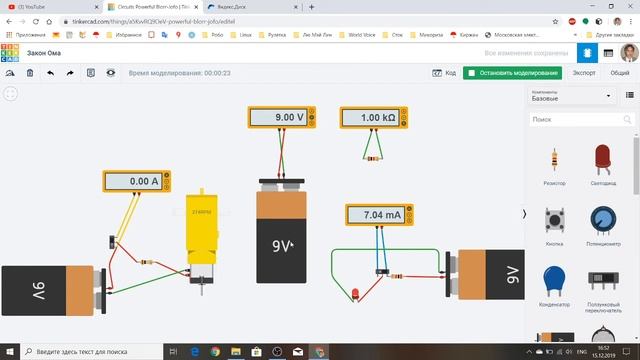
Task: Toggle slide switch under 7.04 mA meter
Action: pos(382,272)
